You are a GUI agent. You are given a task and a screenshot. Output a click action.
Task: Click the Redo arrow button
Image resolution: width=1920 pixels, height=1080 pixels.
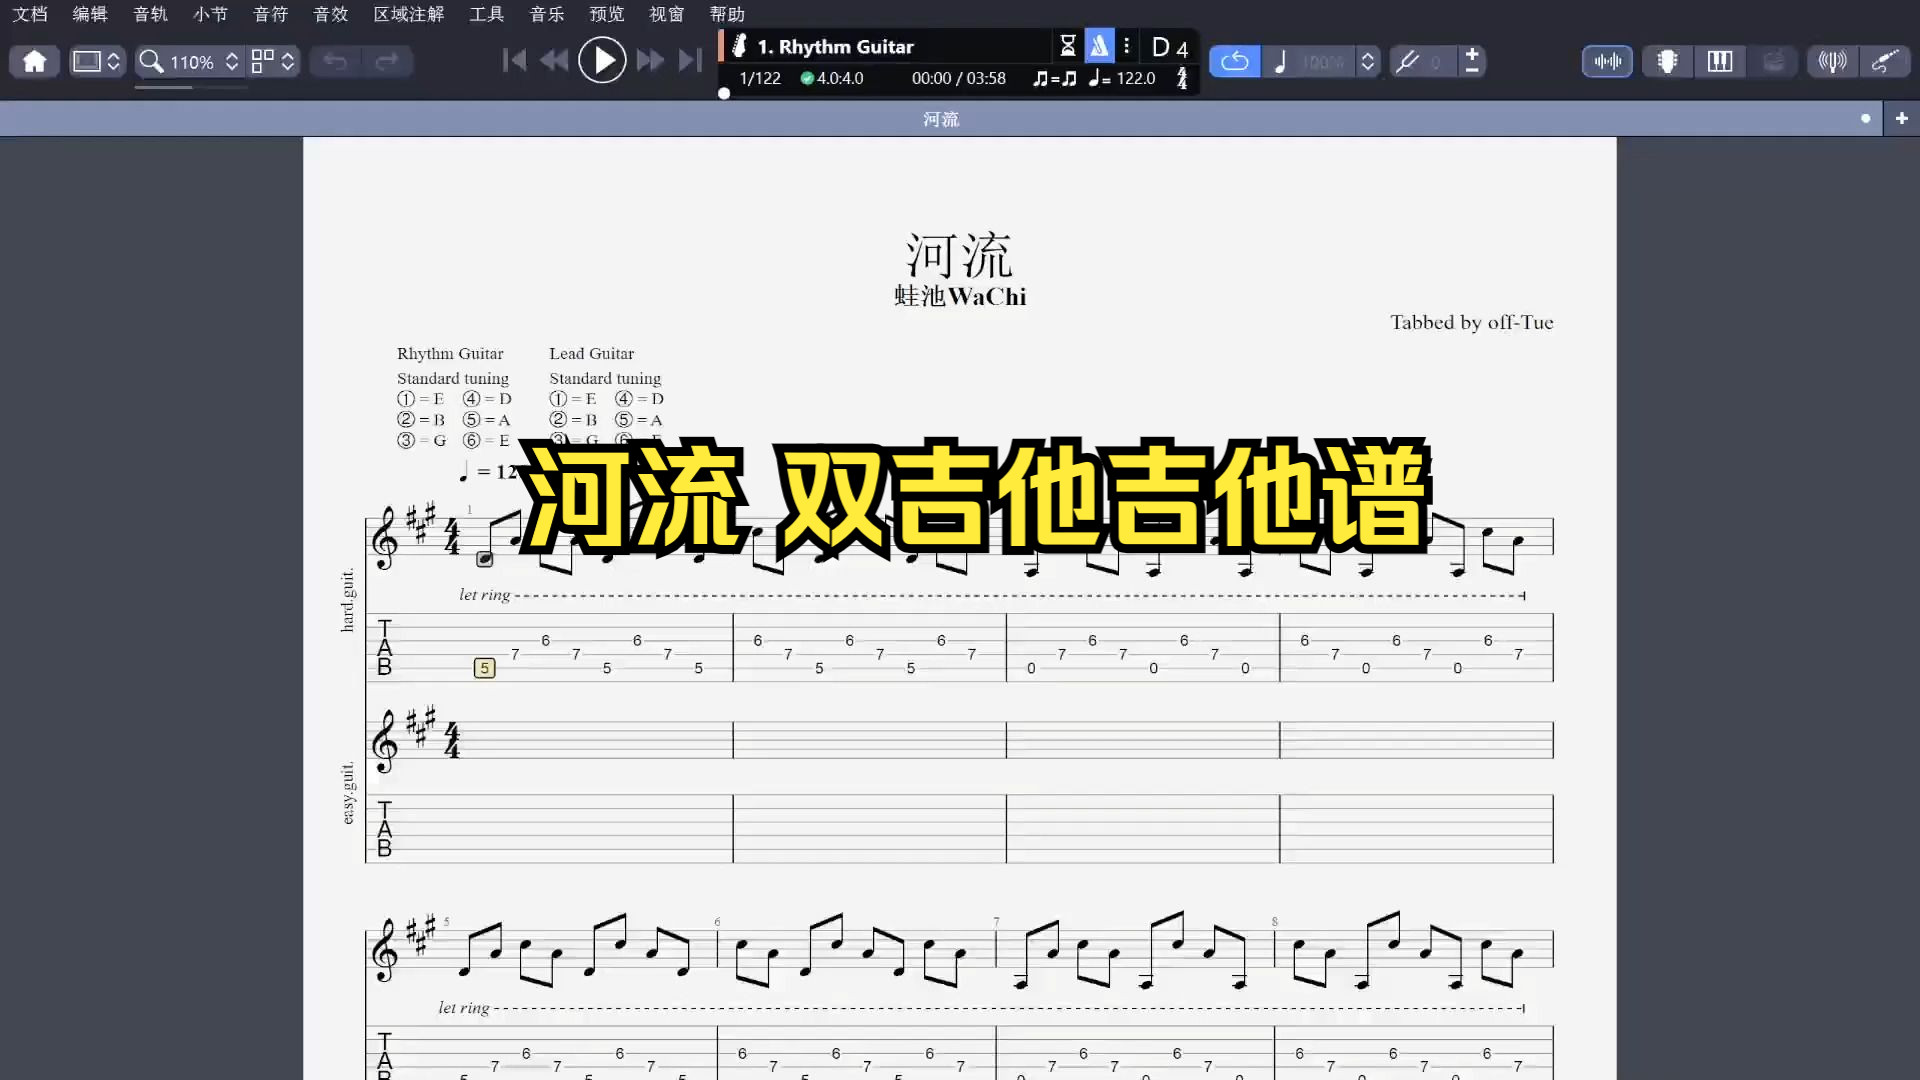[387, 61]
